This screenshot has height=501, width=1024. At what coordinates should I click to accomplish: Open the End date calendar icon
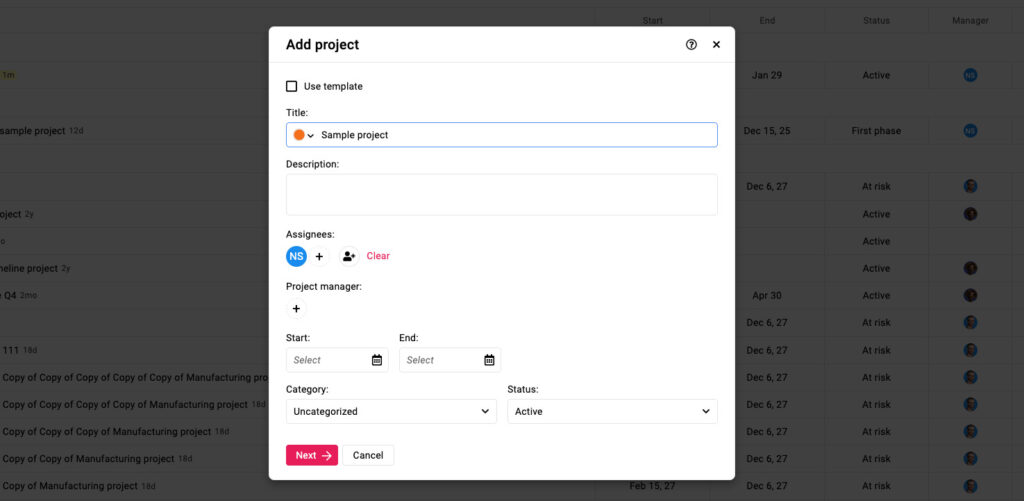point(489,360)
